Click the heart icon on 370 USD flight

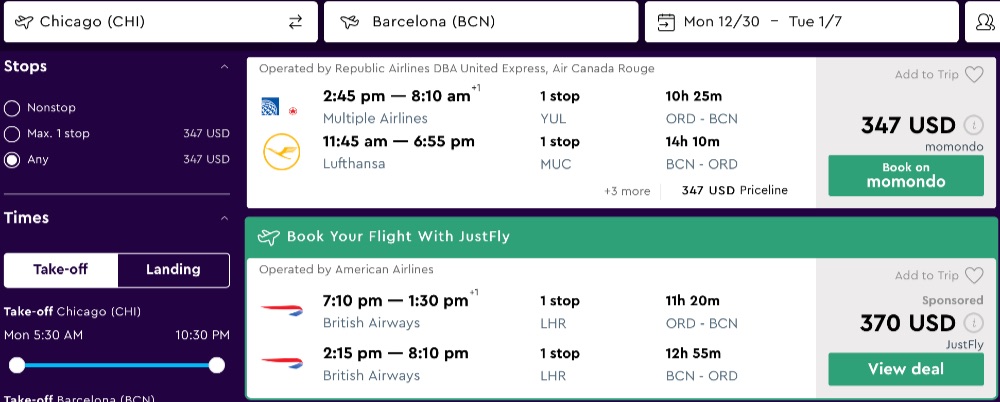pos(974,275)
